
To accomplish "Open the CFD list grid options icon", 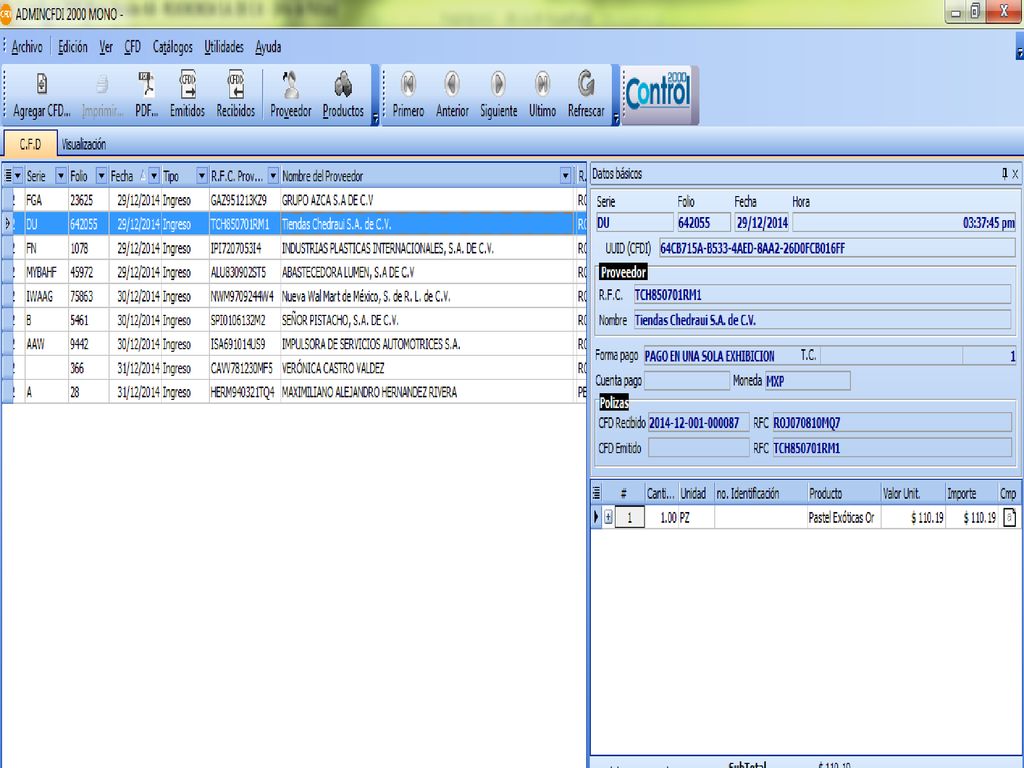I will click(x=8, y=176).
